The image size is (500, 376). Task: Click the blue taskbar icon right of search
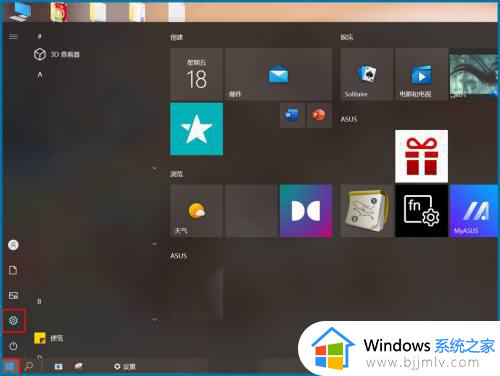58,366
